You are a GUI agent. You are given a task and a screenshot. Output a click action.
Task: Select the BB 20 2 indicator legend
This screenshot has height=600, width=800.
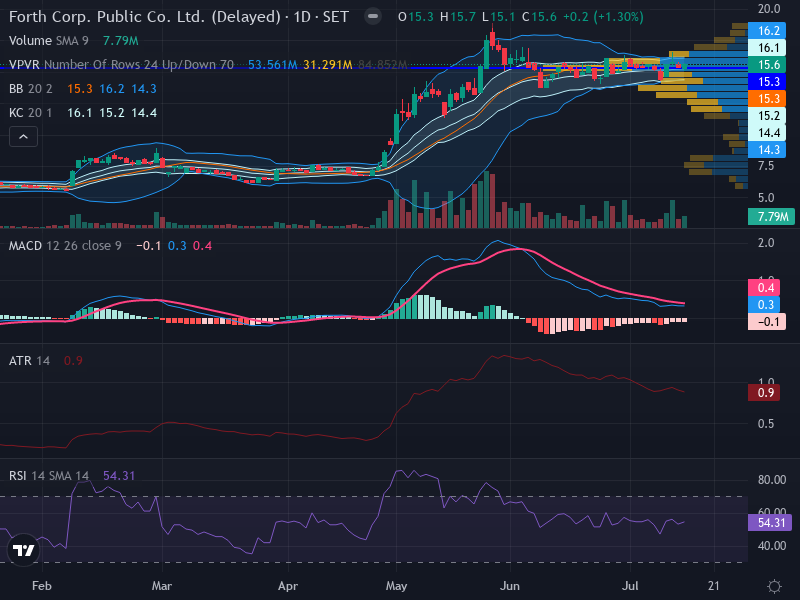click(31, 89)
